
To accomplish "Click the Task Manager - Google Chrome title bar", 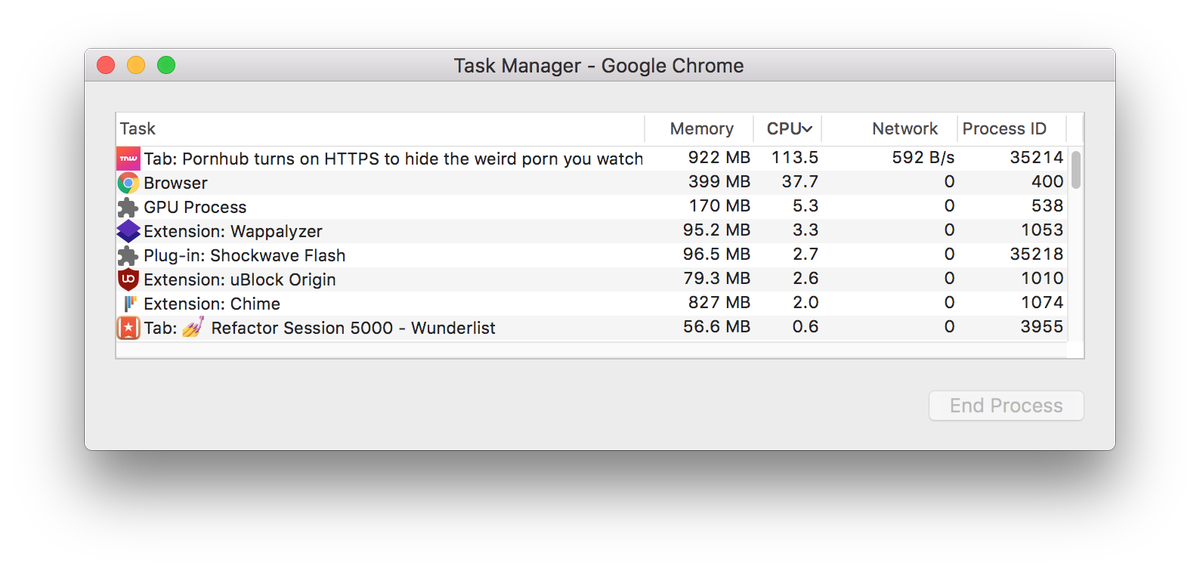I will click(599, 66).
